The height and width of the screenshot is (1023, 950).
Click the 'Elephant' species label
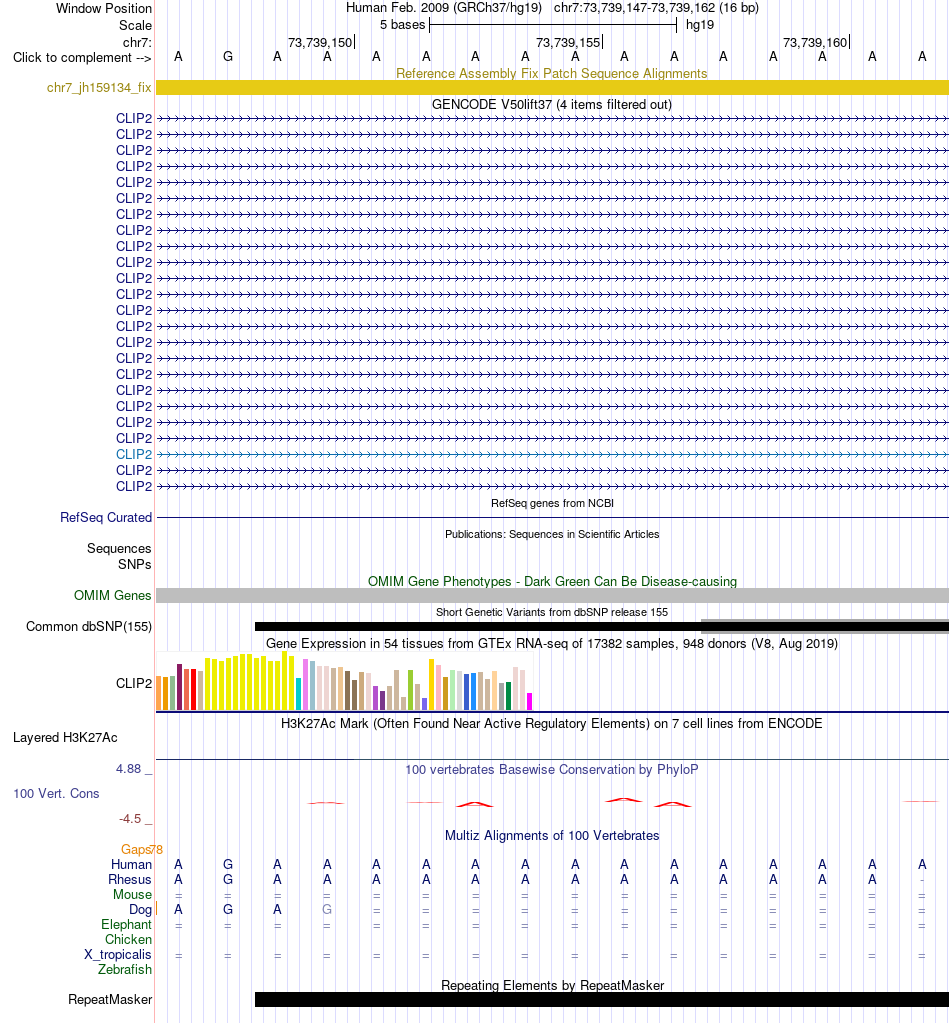tap(127, 924)
